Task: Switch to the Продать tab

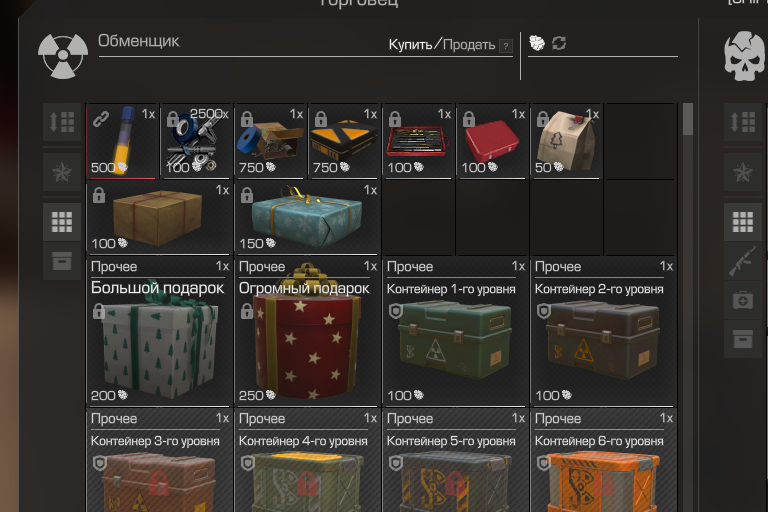Action: tap(469, 45)
